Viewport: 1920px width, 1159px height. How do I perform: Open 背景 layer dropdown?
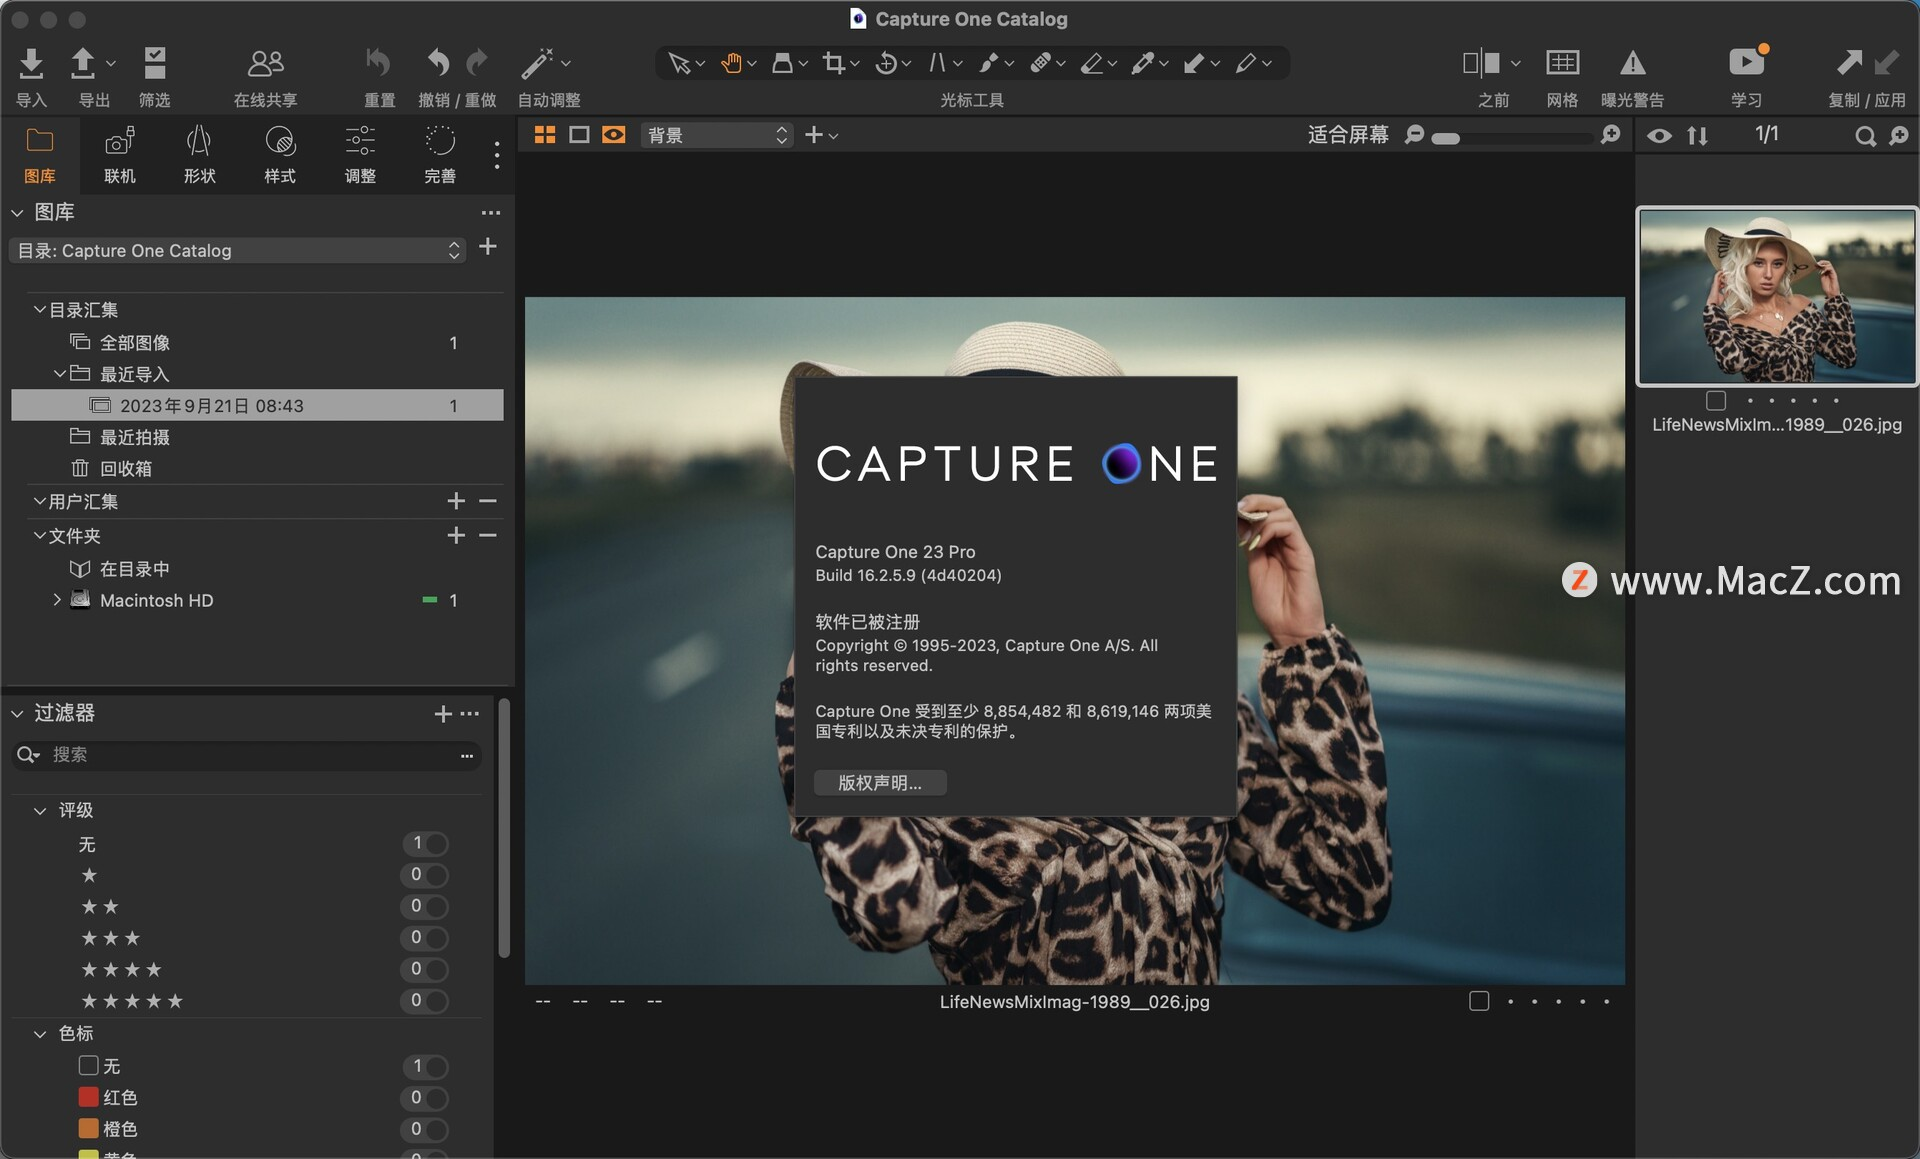point(717,135)
